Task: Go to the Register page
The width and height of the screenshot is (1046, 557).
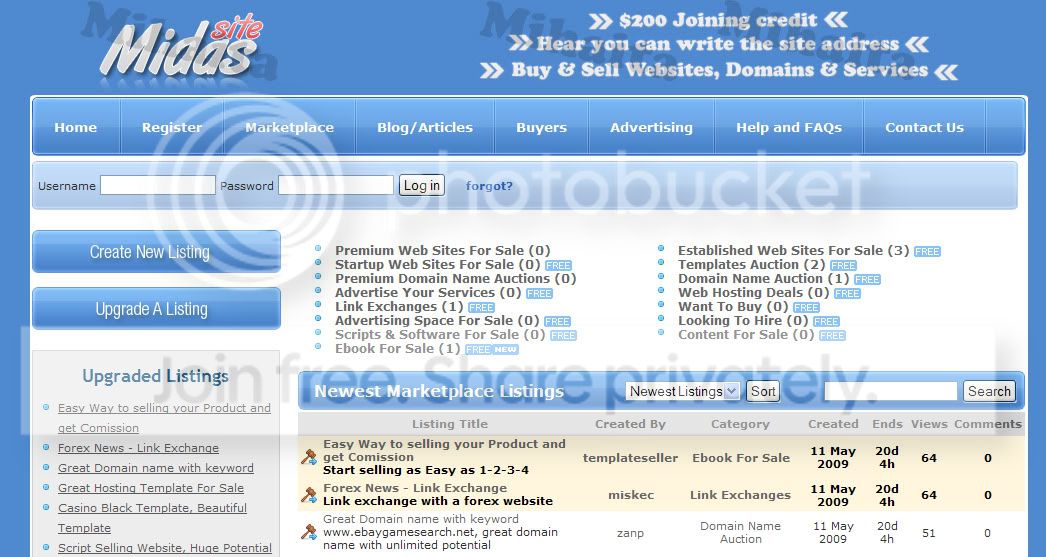Action: point(171,127)
